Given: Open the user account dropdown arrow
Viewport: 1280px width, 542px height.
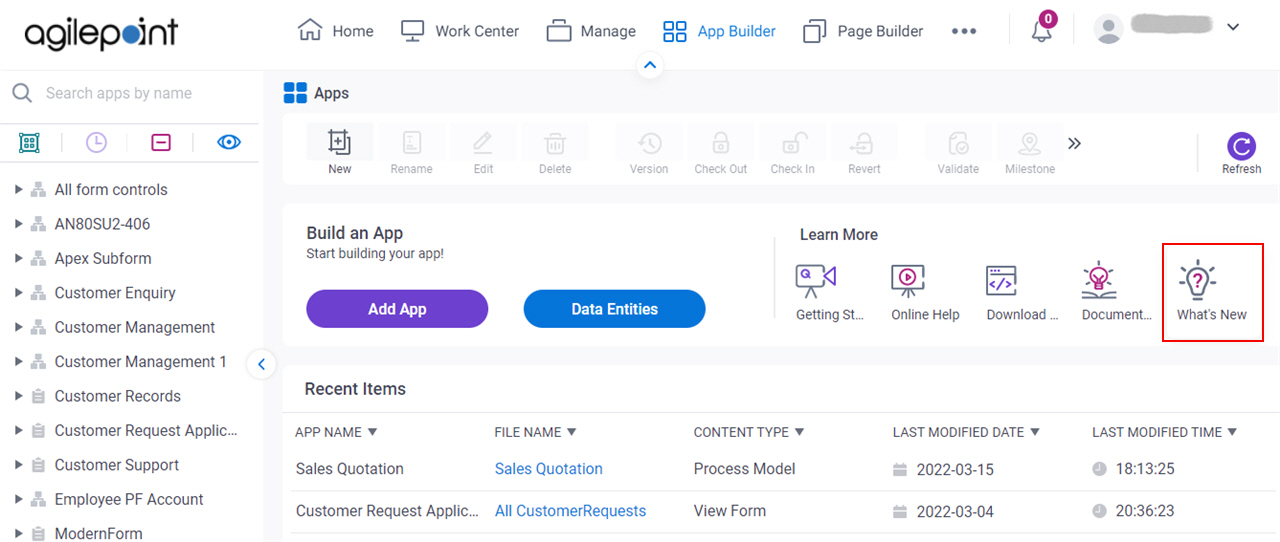Looking at the screenshot, I should pos(1232,27).
